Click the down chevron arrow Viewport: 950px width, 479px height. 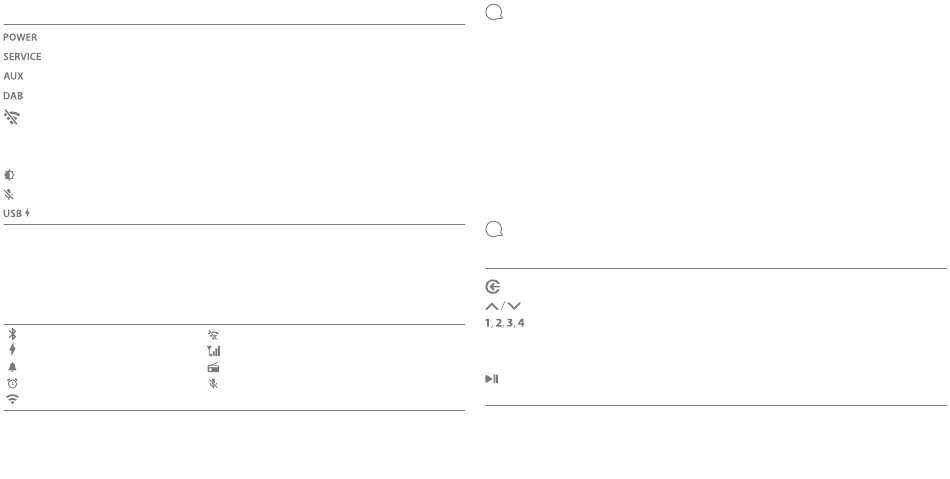(514, 306)
